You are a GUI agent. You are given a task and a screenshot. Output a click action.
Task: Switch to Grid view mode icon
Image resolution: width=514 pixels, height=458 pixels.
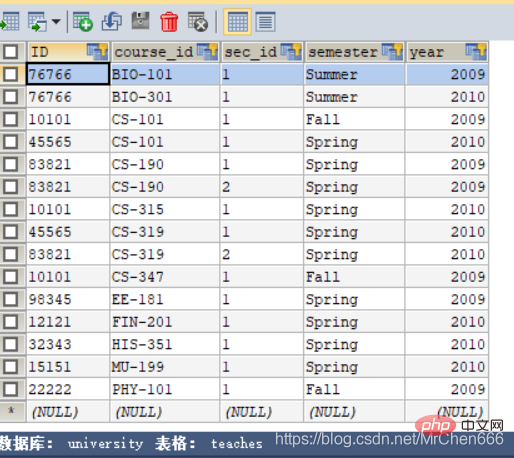tap(237, 22)
